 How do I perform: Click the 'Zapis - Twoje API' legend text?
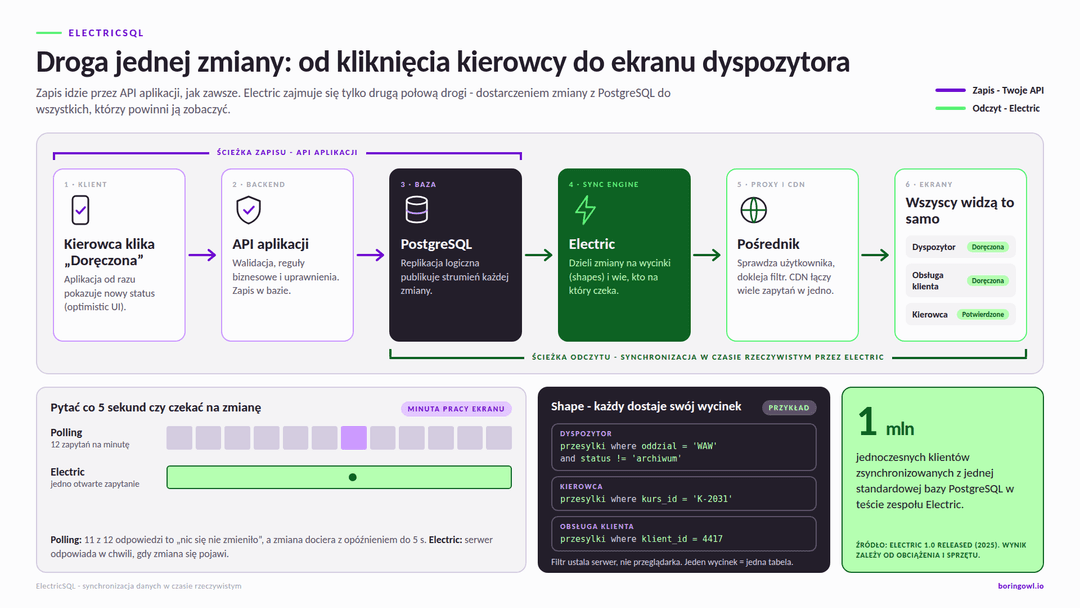[1008, 90]
